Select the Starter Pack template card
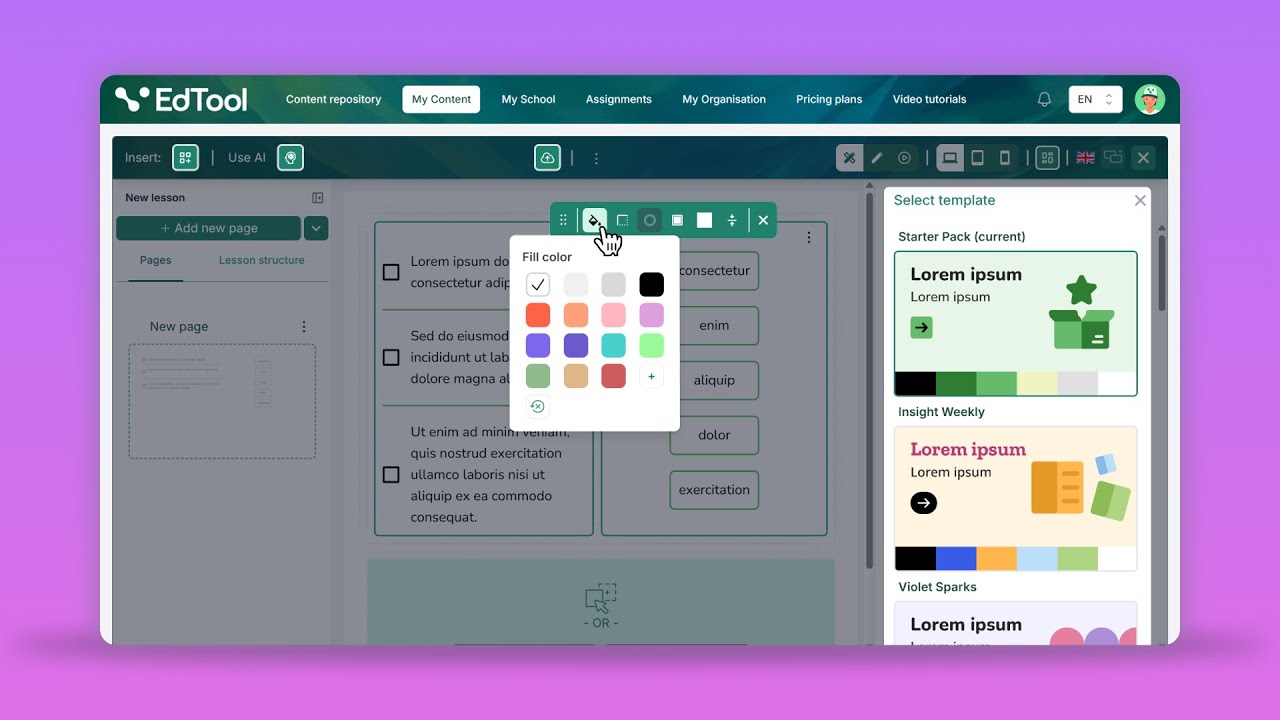 pos(1016,324)
